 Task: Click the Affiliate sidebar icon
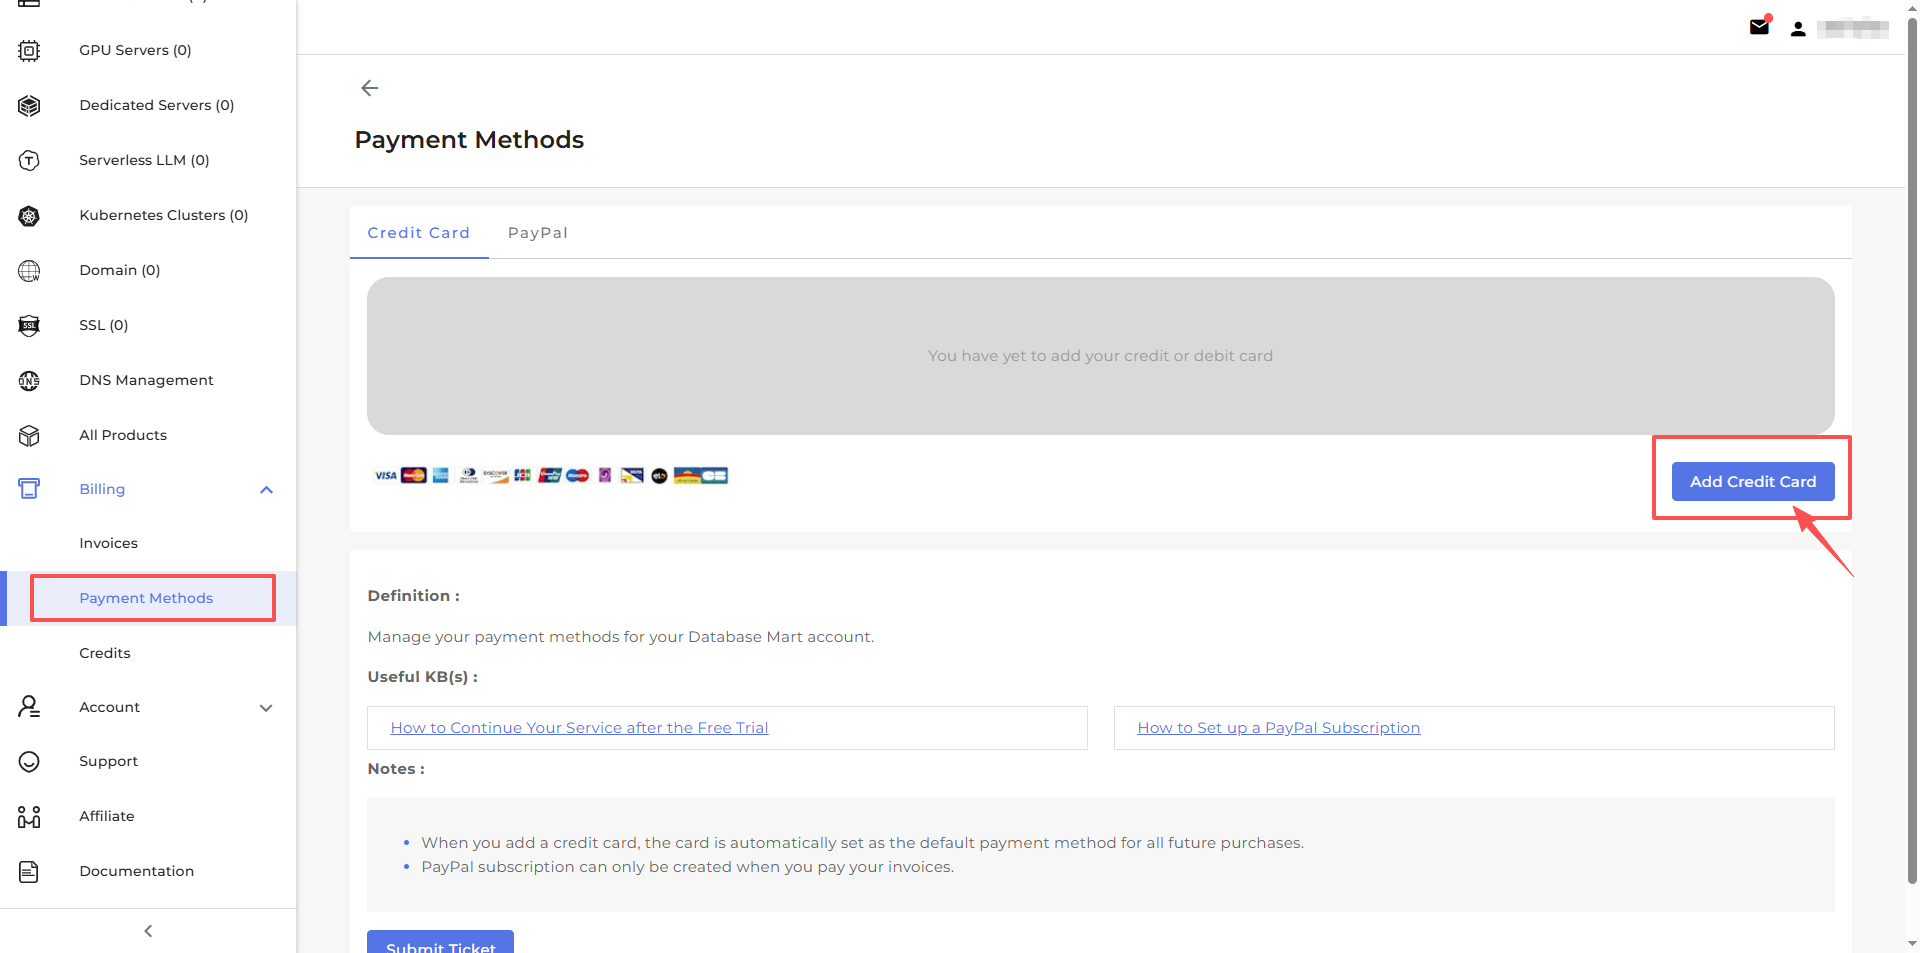pos(29,816)
